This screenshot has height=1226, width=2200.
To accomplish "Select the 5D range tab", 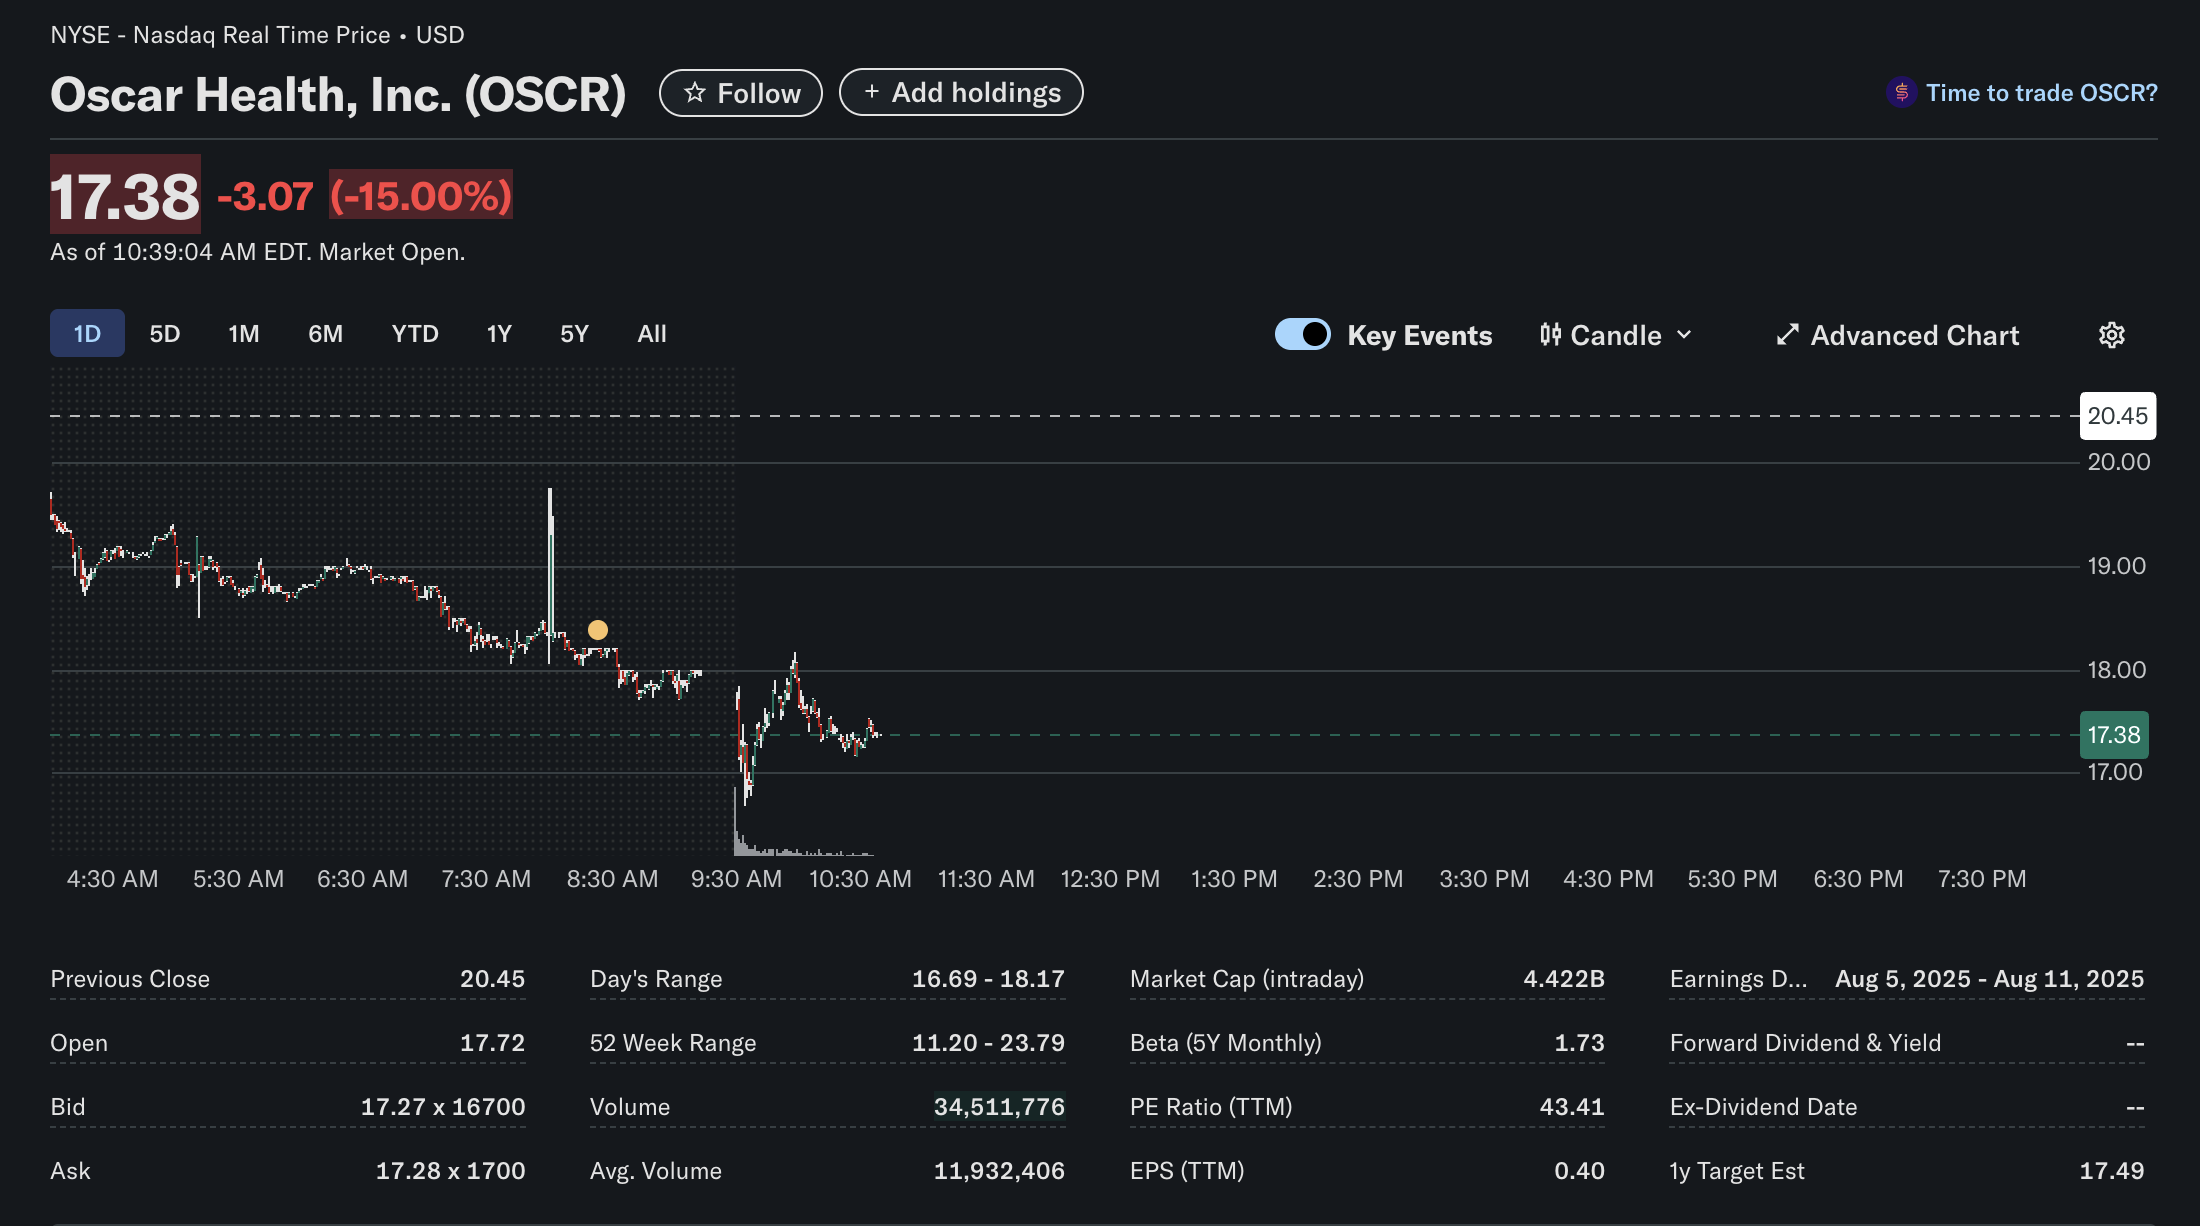I will click(165, 333).
